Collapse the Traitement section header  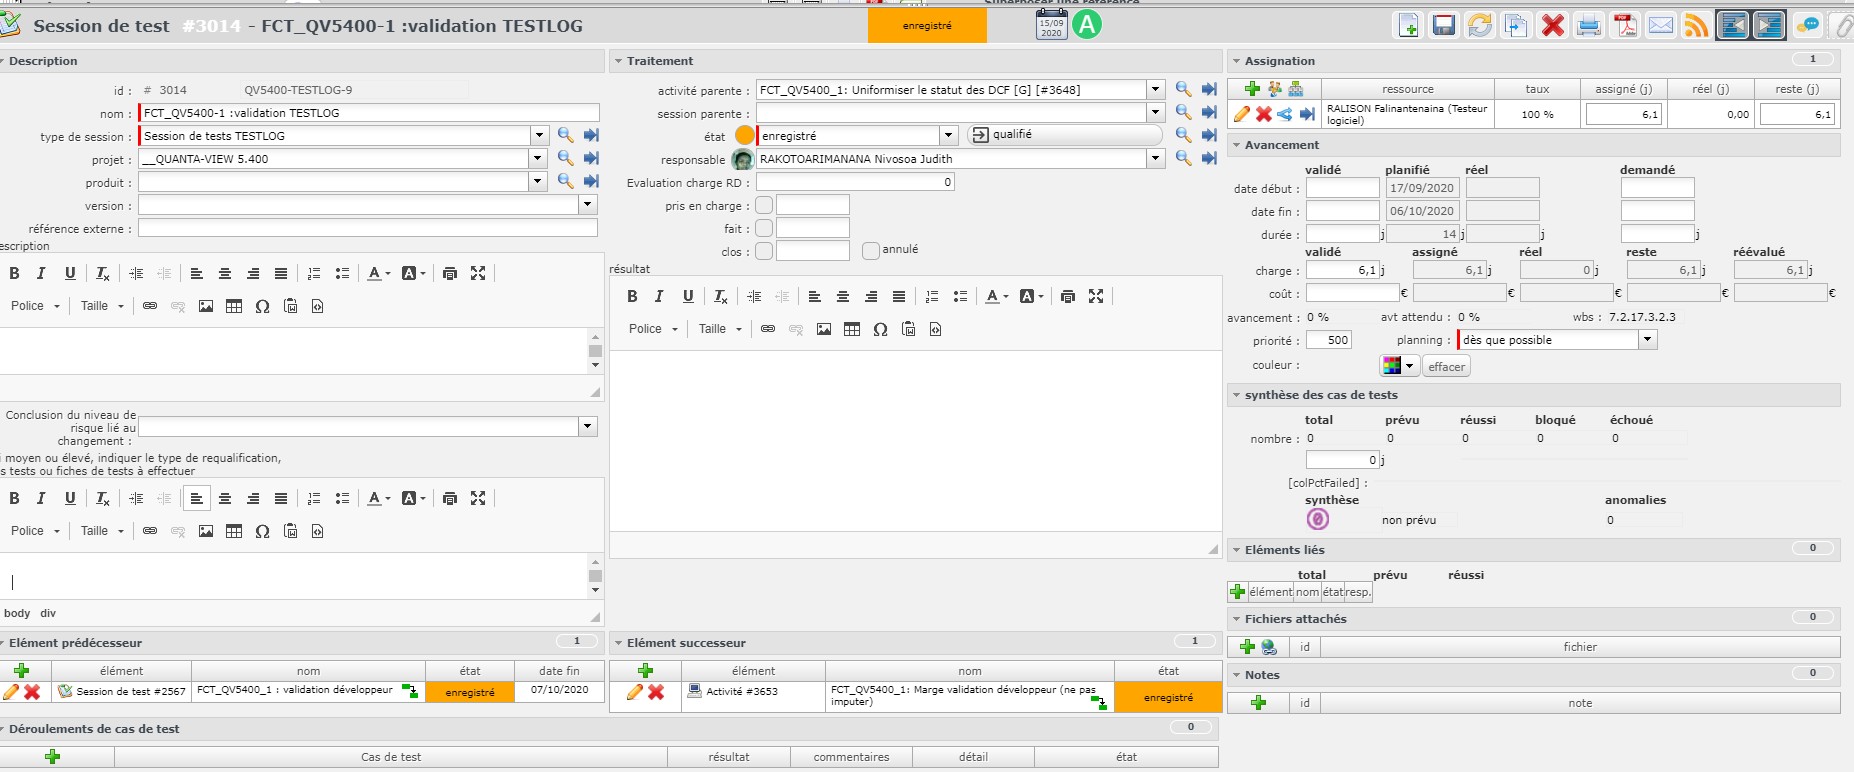pyautogui.click(x=619, y=62)
